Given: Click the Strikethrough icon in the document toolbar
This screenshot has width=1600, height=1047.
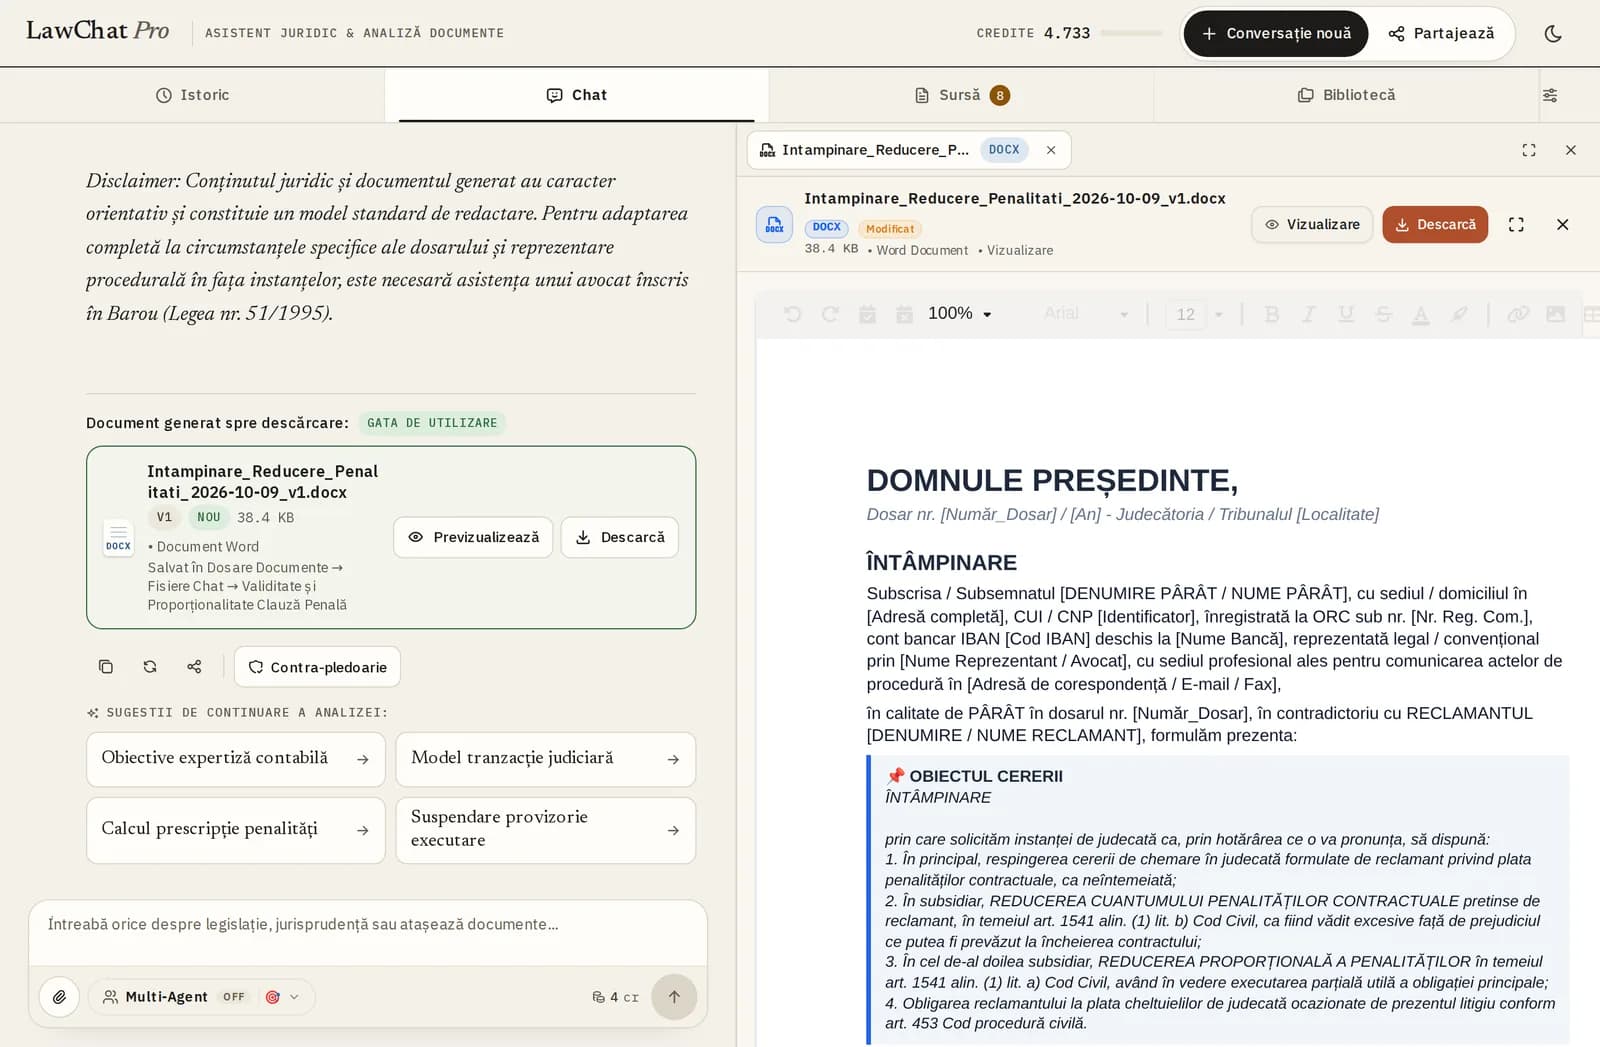Looking at the screenshot, I should click(x=1383, y=314).
